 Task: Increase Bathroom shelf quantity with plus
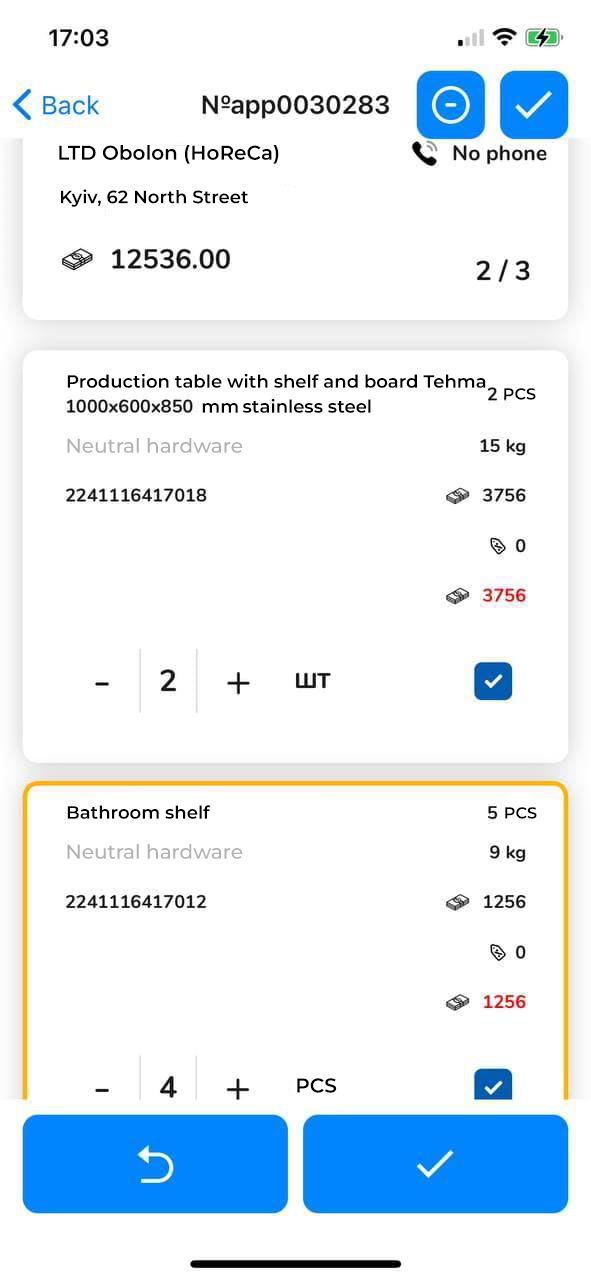click(x=237, y=1087)
